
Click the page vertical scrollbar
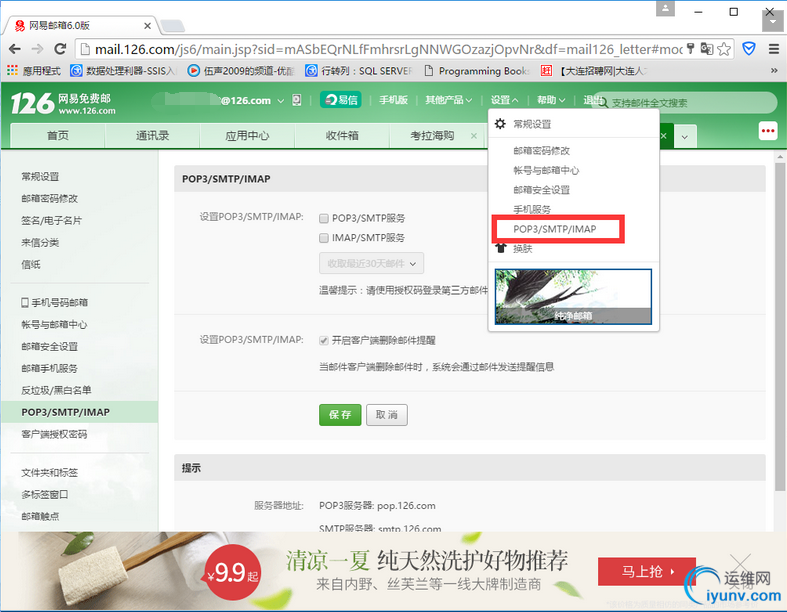click(779, 326)
